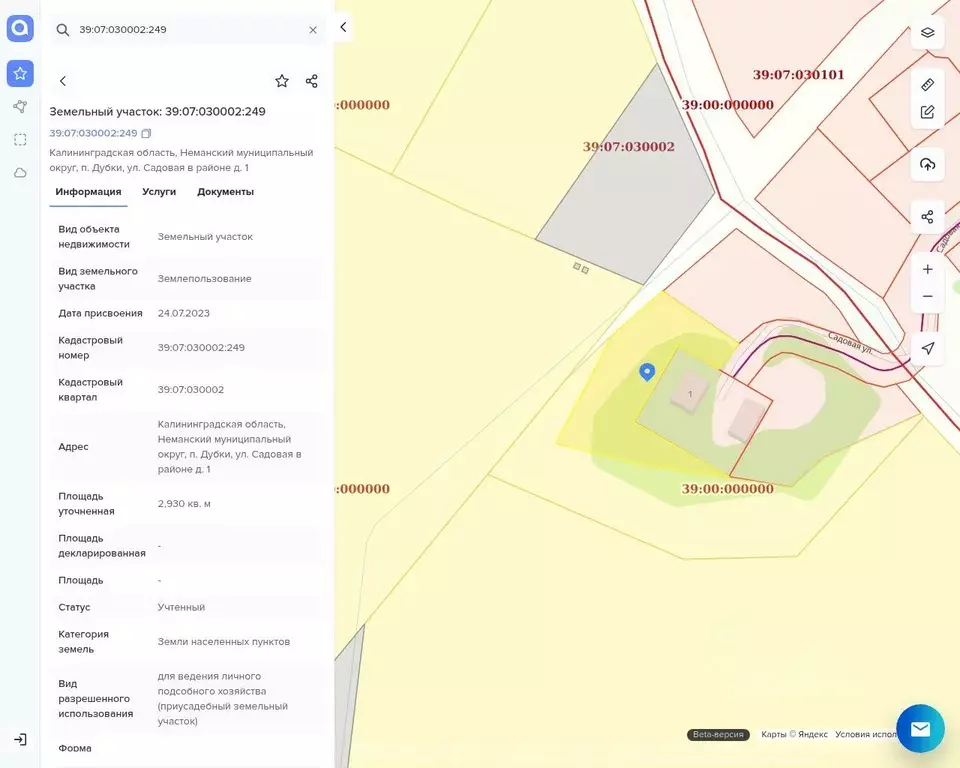Click the search field with cadastral number

tap(187, 30)
